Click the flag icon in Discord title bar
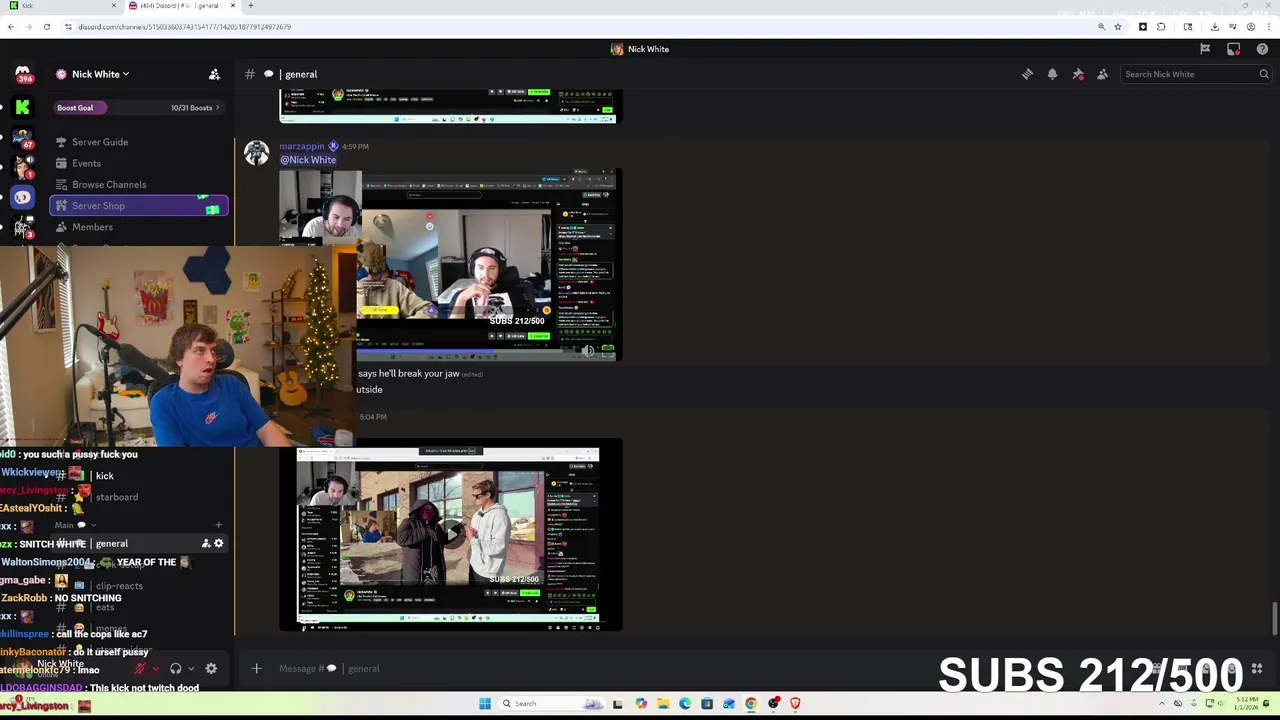The image size is (1280, 720). (1205, 49)
